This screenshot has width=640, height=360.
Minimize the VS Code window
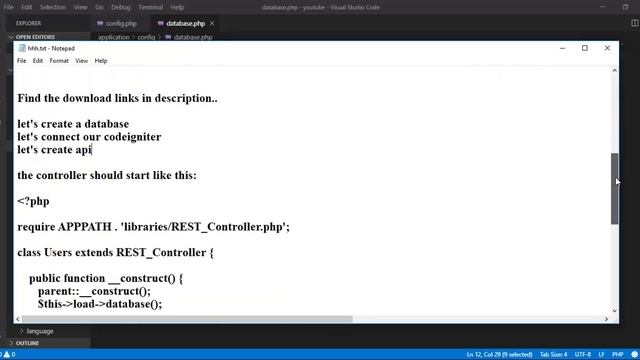(x=602, y=7)
